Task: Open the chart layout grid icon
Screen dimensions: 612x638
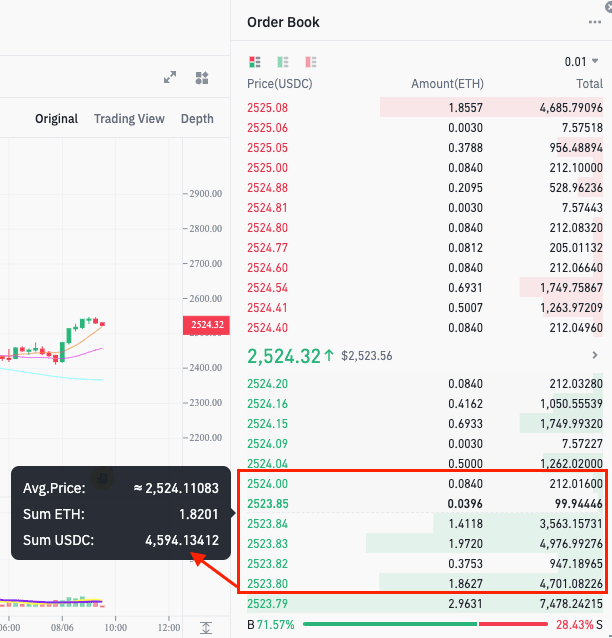Action: tap(202, 78)
